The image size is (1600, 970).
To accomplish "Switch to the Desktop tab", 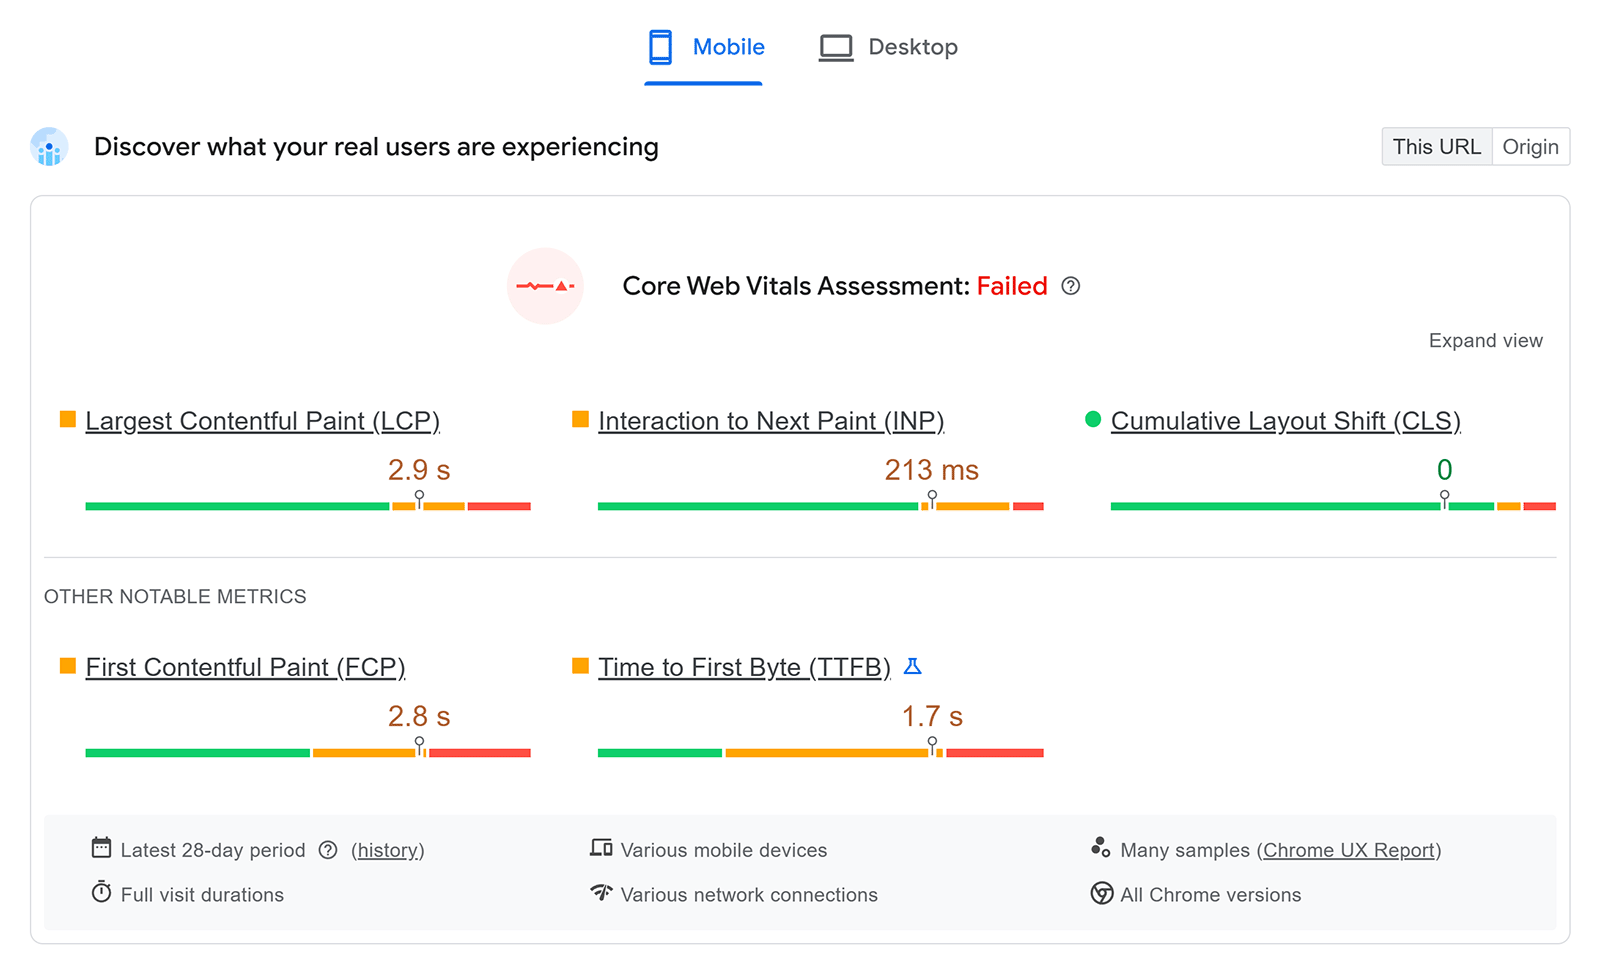I will (x=911, y=46).
